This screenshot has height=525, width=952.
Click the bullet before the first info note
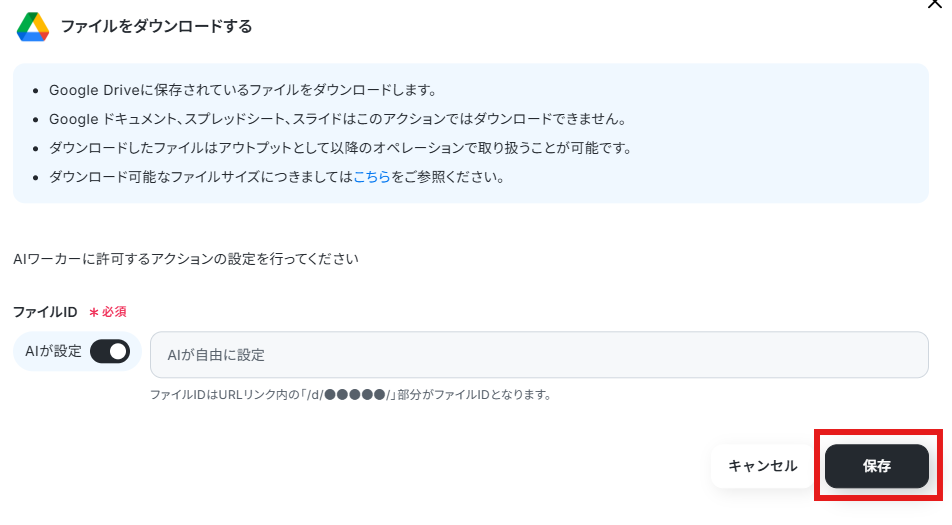coord(36,91)
